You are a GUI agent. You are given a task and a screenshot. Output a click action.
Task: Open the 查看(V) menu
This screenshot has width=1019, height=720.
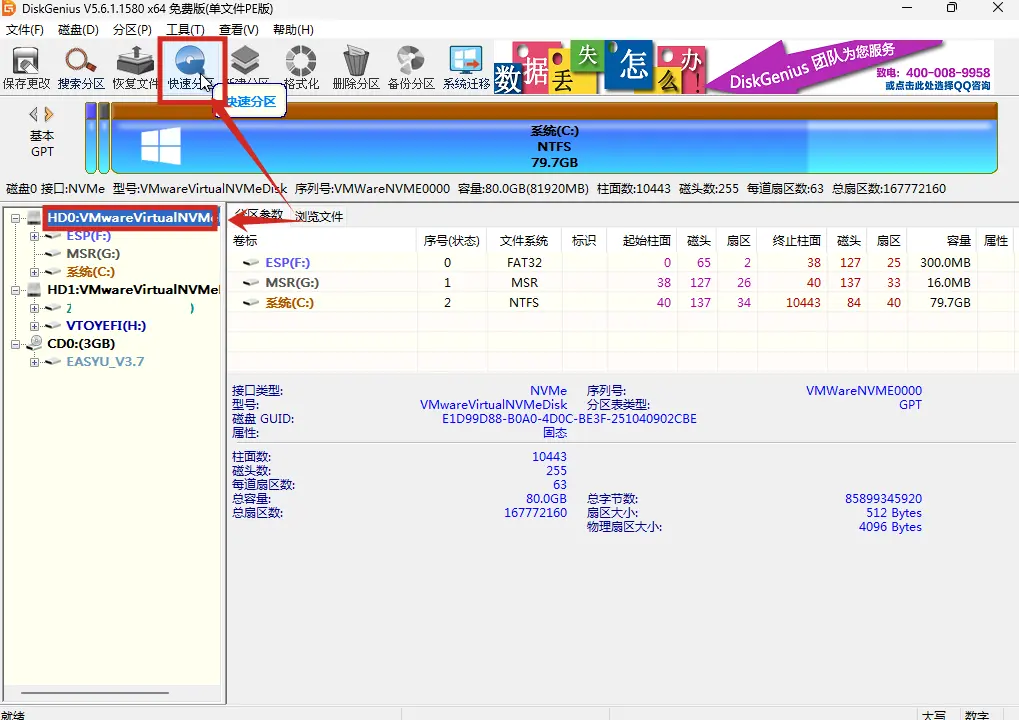coord(239,30)
